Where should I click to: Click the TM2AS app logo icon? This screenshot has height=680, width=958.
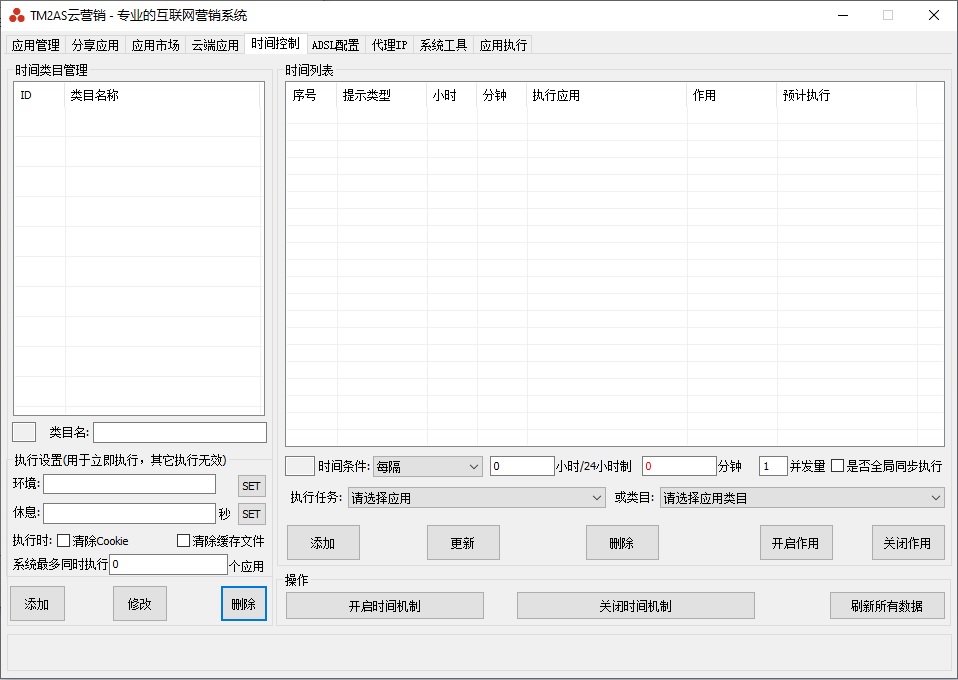[17, 15]
